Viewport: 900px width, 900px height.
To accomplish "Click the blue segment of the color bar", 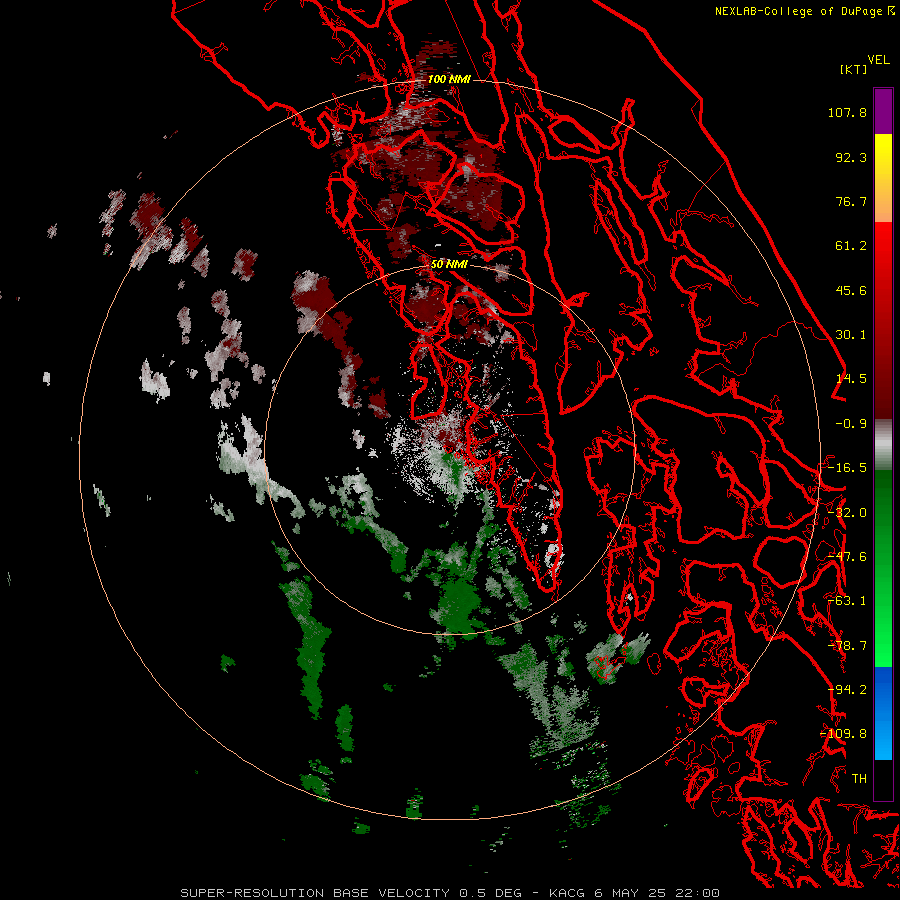I will (883, 713).
